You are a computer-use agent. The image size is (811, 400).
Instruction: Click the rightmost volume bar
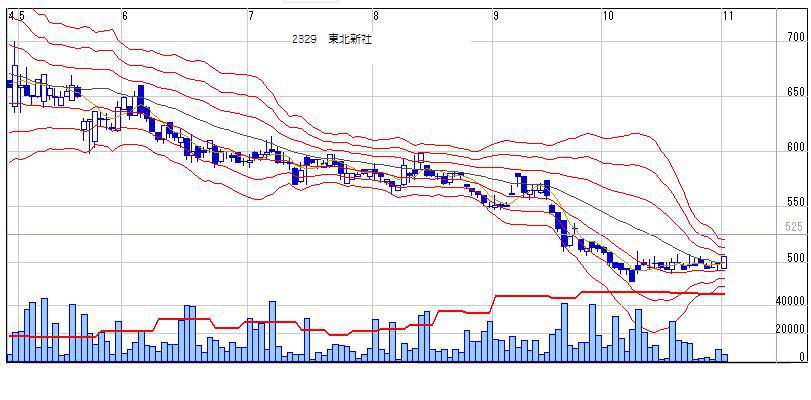pos(725,358)
